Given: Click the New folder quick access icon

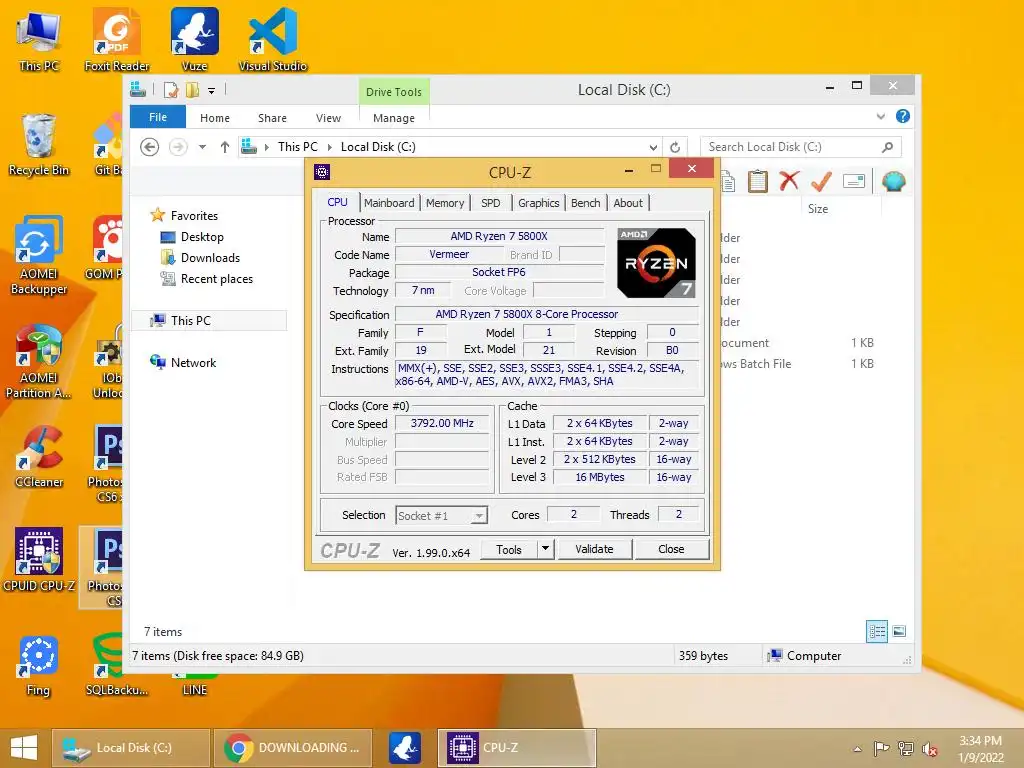Looking at the screenshot, I should (192, 90).
